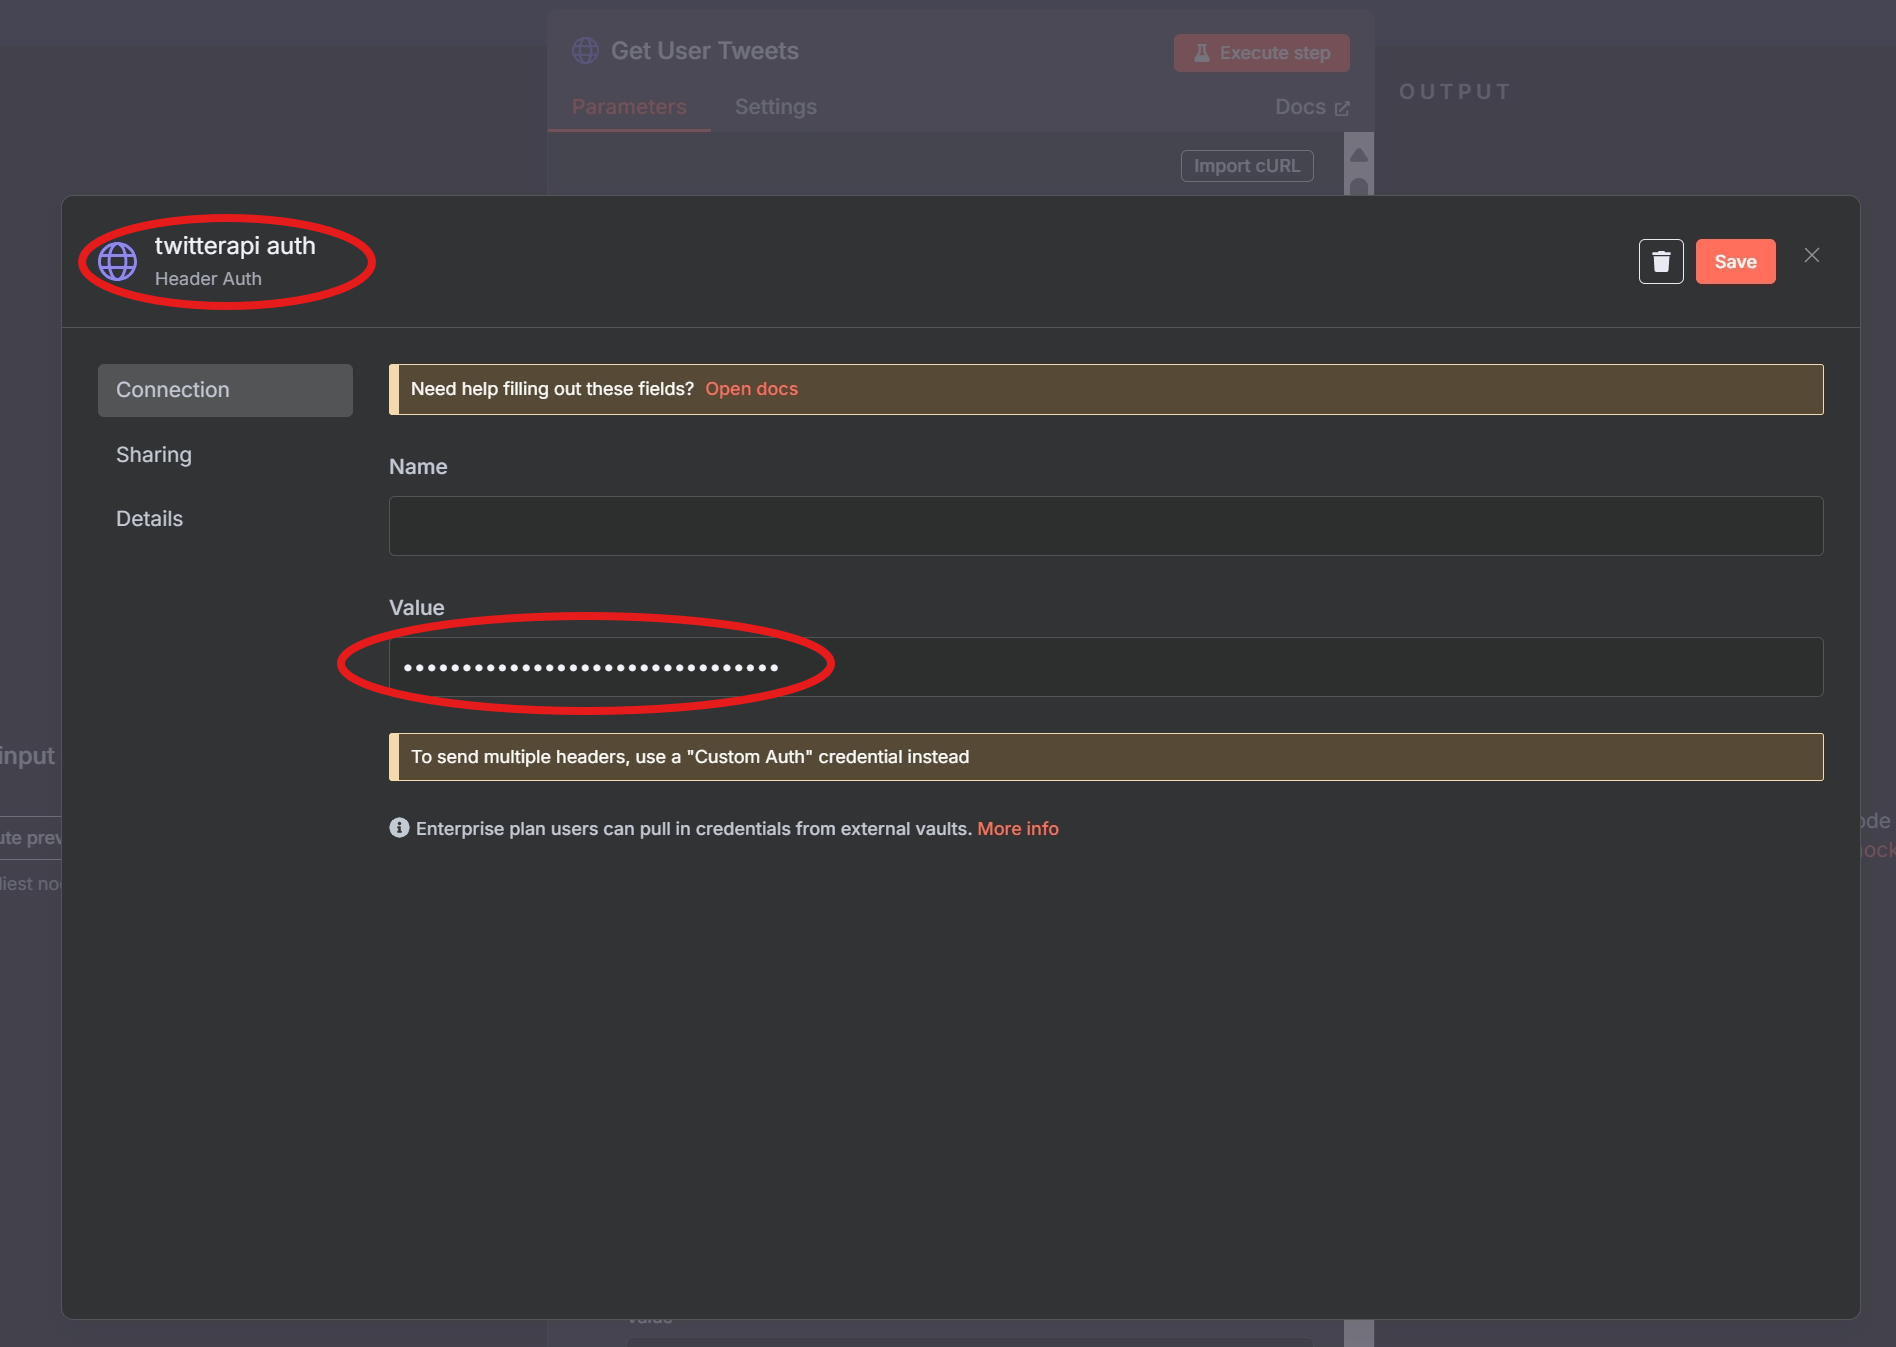Click the flask icon on Execute step
The image size is (1896, 1347).
[x=1201, y=53]
